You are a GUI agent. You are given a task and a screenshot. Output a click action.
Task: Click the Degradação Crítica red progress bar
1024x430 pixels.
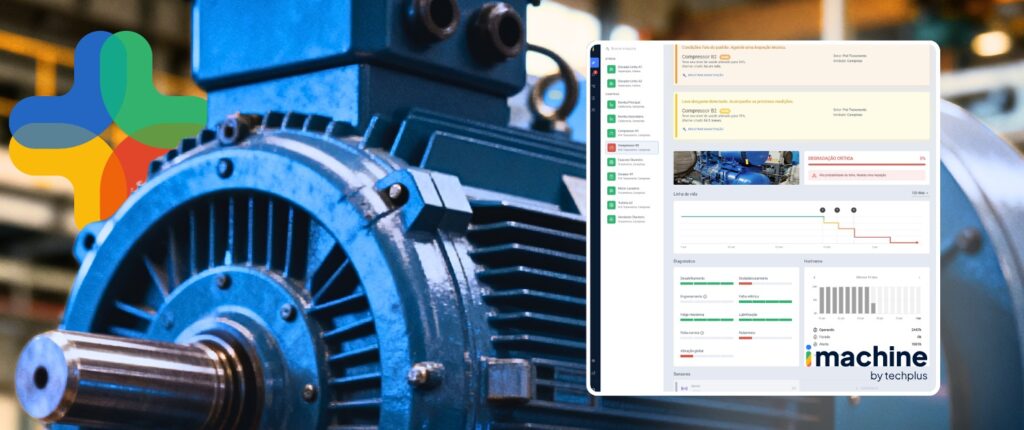point(867,165)
